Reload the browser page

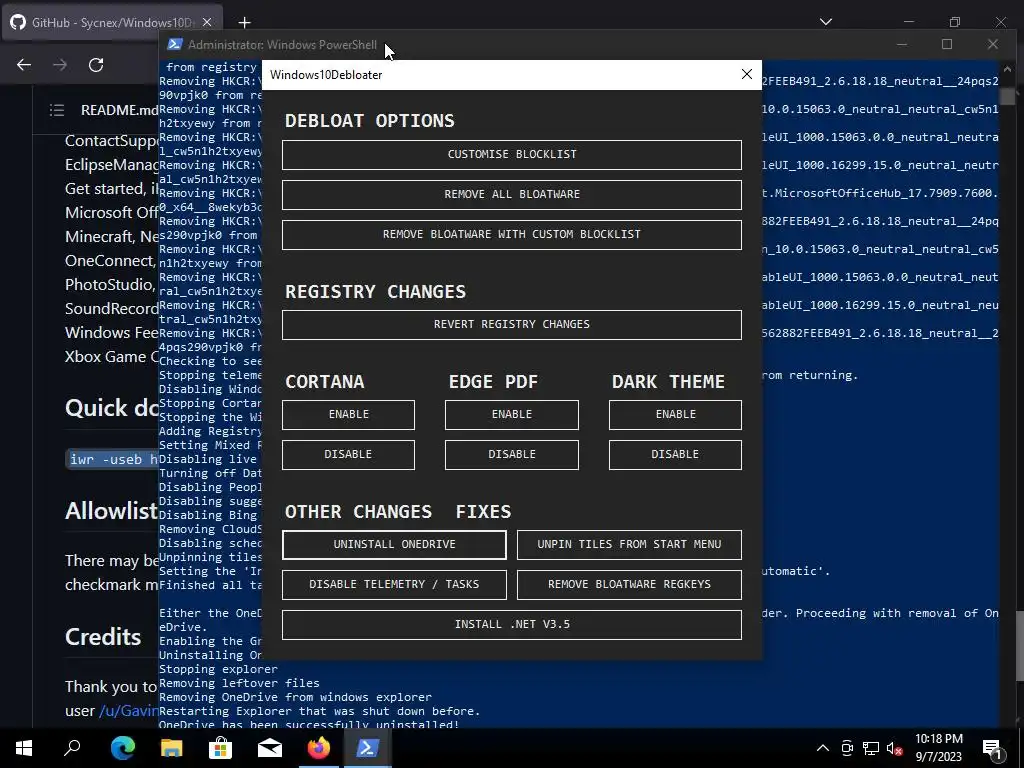[x=96, y=65]
